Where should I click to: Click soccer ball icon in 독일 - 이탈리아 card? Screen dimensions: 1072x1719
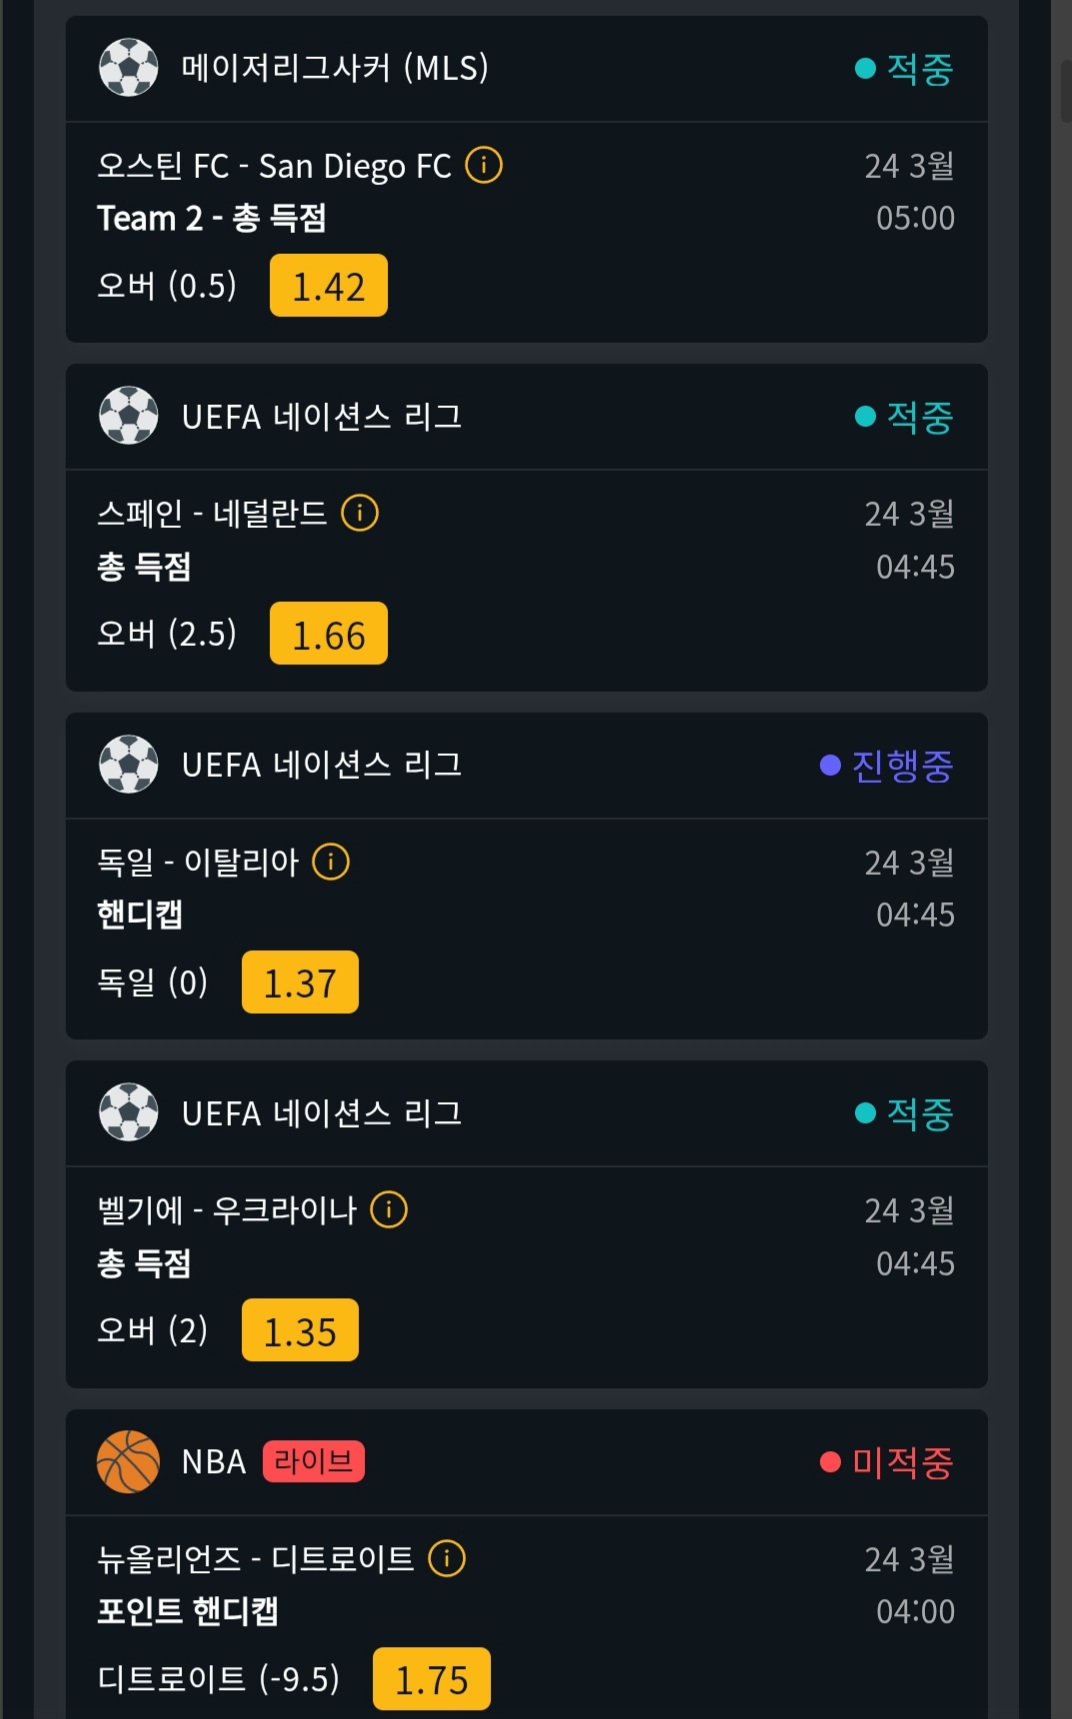(129, 765)
